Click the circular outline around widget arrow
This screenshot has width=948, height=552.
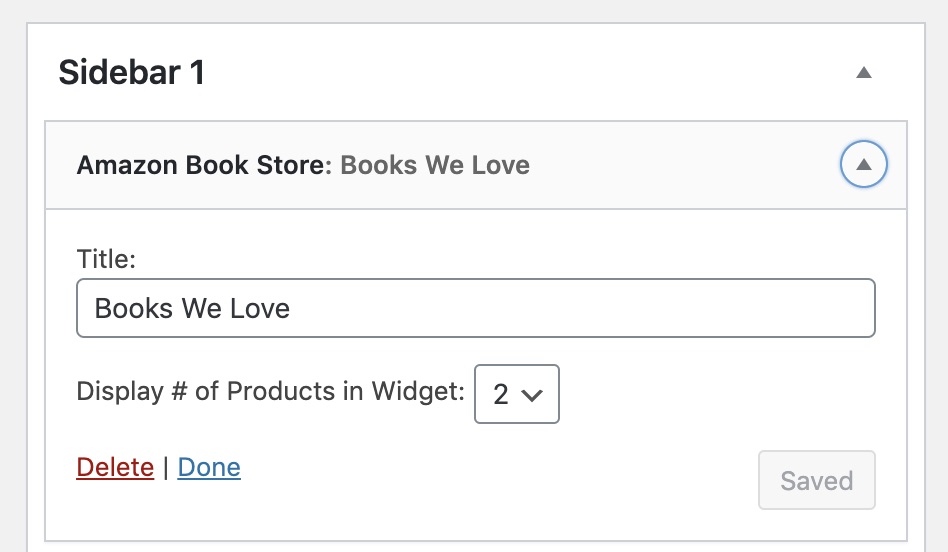846,165
